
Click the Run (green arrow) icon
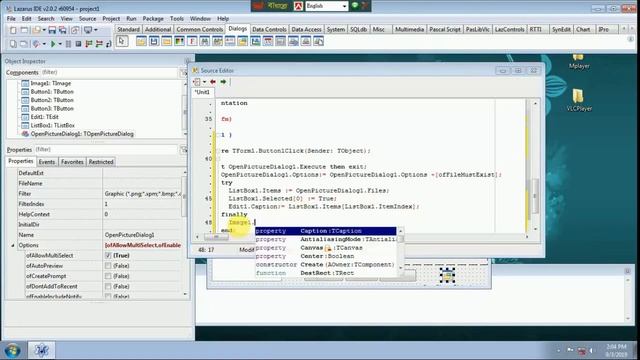53,44
